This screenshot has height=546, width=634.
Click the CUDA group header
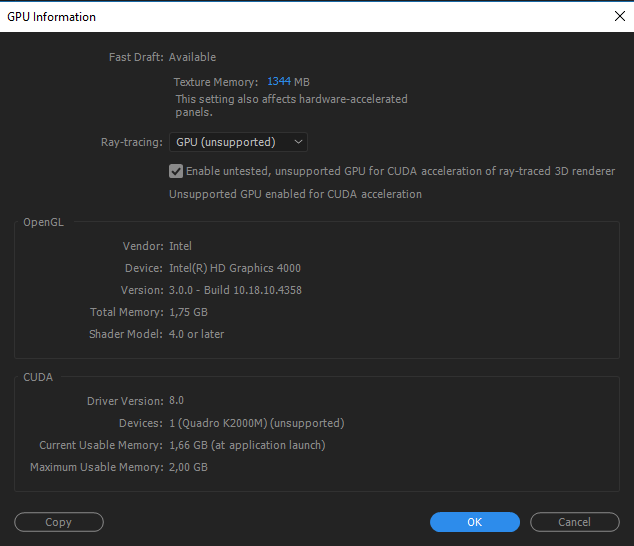click(x=38, y=377)
